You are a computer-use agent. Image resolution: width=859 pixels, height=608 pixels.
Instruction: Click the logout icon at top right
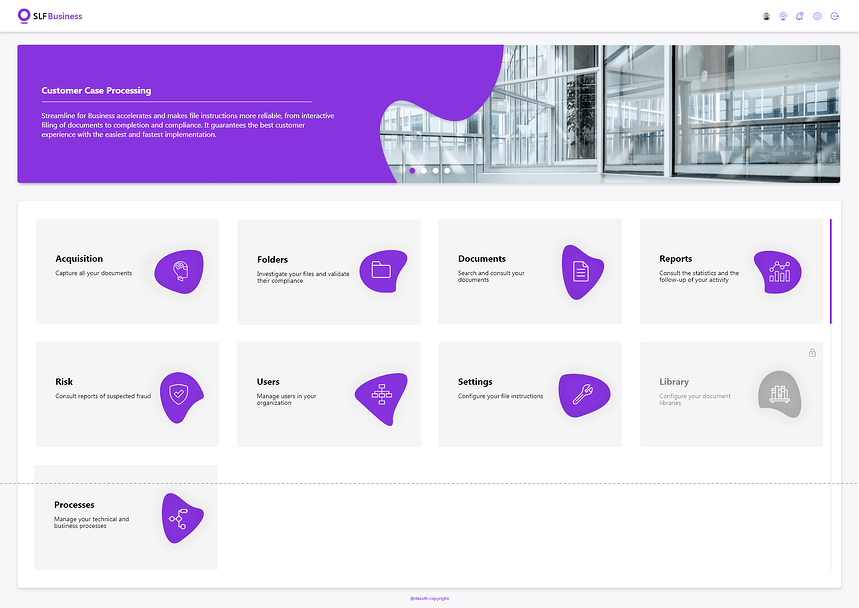[834, 16]
